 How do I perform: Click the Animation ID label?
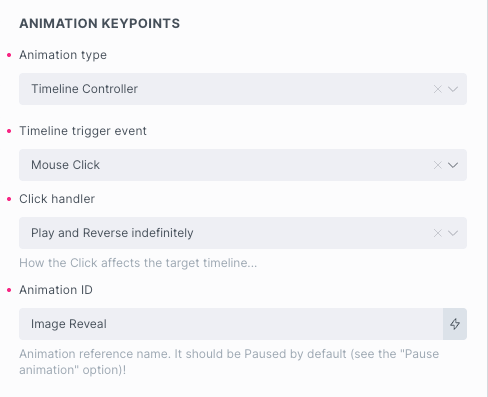tap(56, 290)
